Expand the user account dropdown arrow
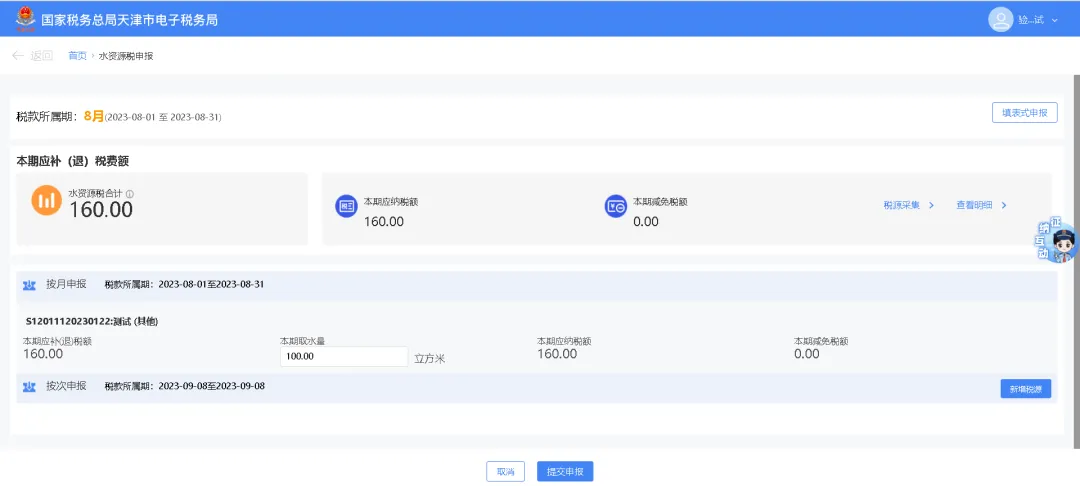Image resolution: width=1080 pixels, height=486 pixels. (x=1055, y=20)
